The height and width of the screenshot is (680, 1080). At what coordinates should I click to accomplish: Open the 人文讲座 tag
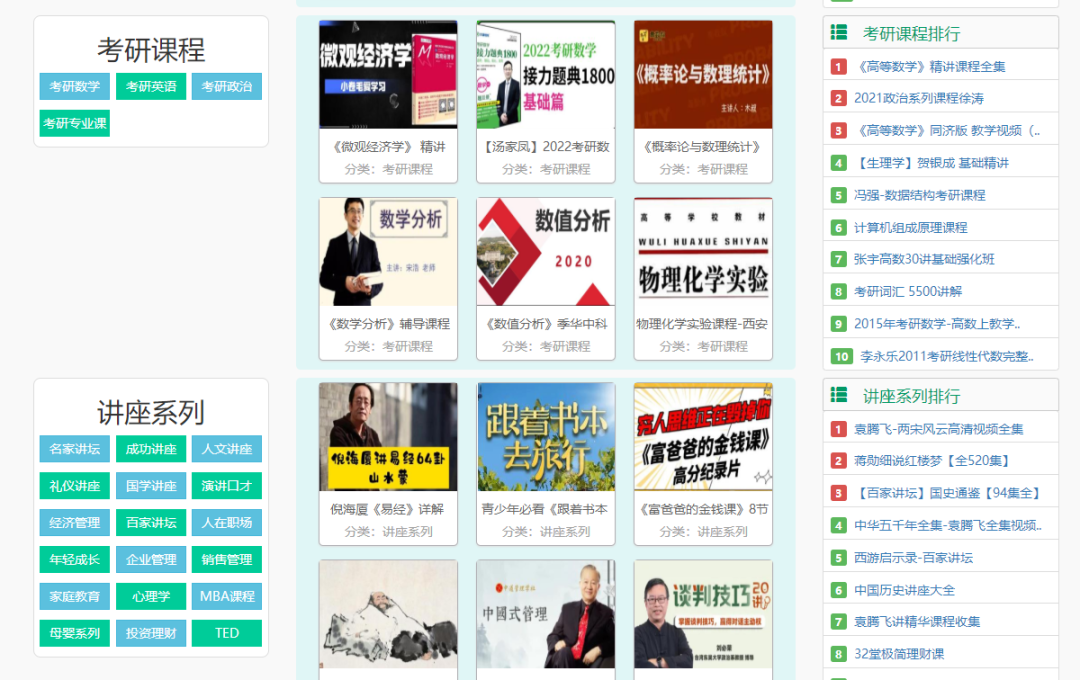(x=227, y=449)
